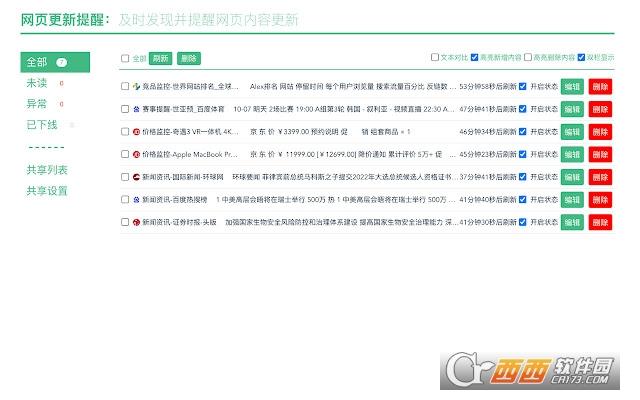Tick the 全部 select-all checkbox
The height and width of the screenshot is (400, 640).
(125, 58)
